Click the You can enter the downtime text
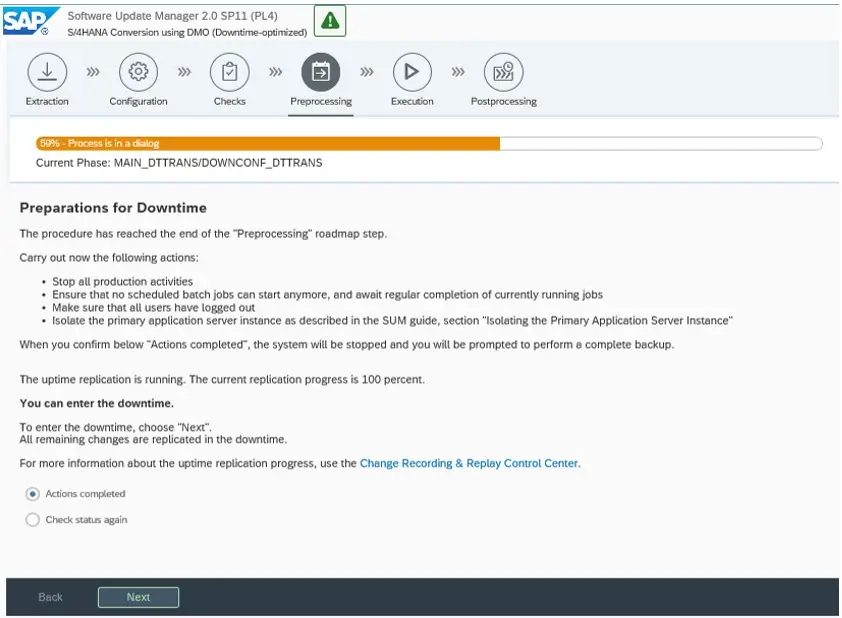This screenshot has height=618, width=842. (97, 403)
